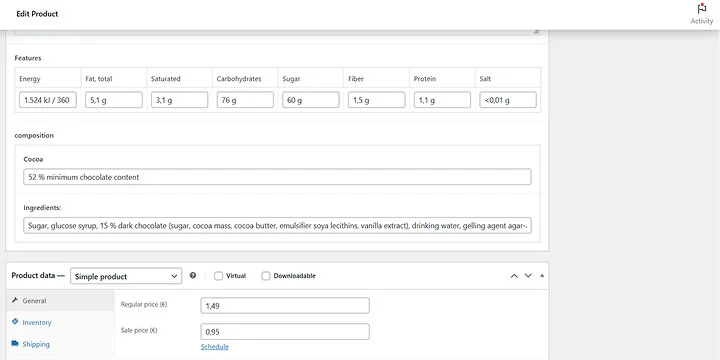Click the Carbohydrates field showing 76 g
This screenshot has height=360, width=720.
[x=245, y=100]
